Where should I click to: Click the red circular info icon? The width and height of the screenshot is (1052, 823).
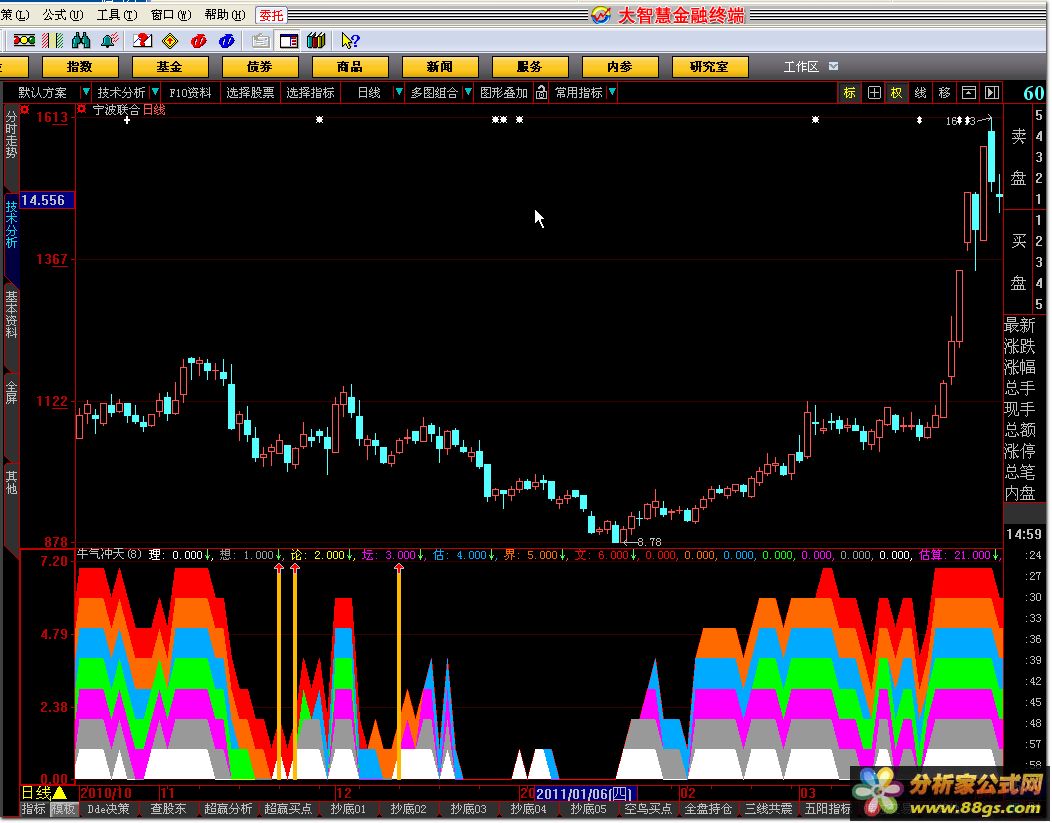click(199, 41)
